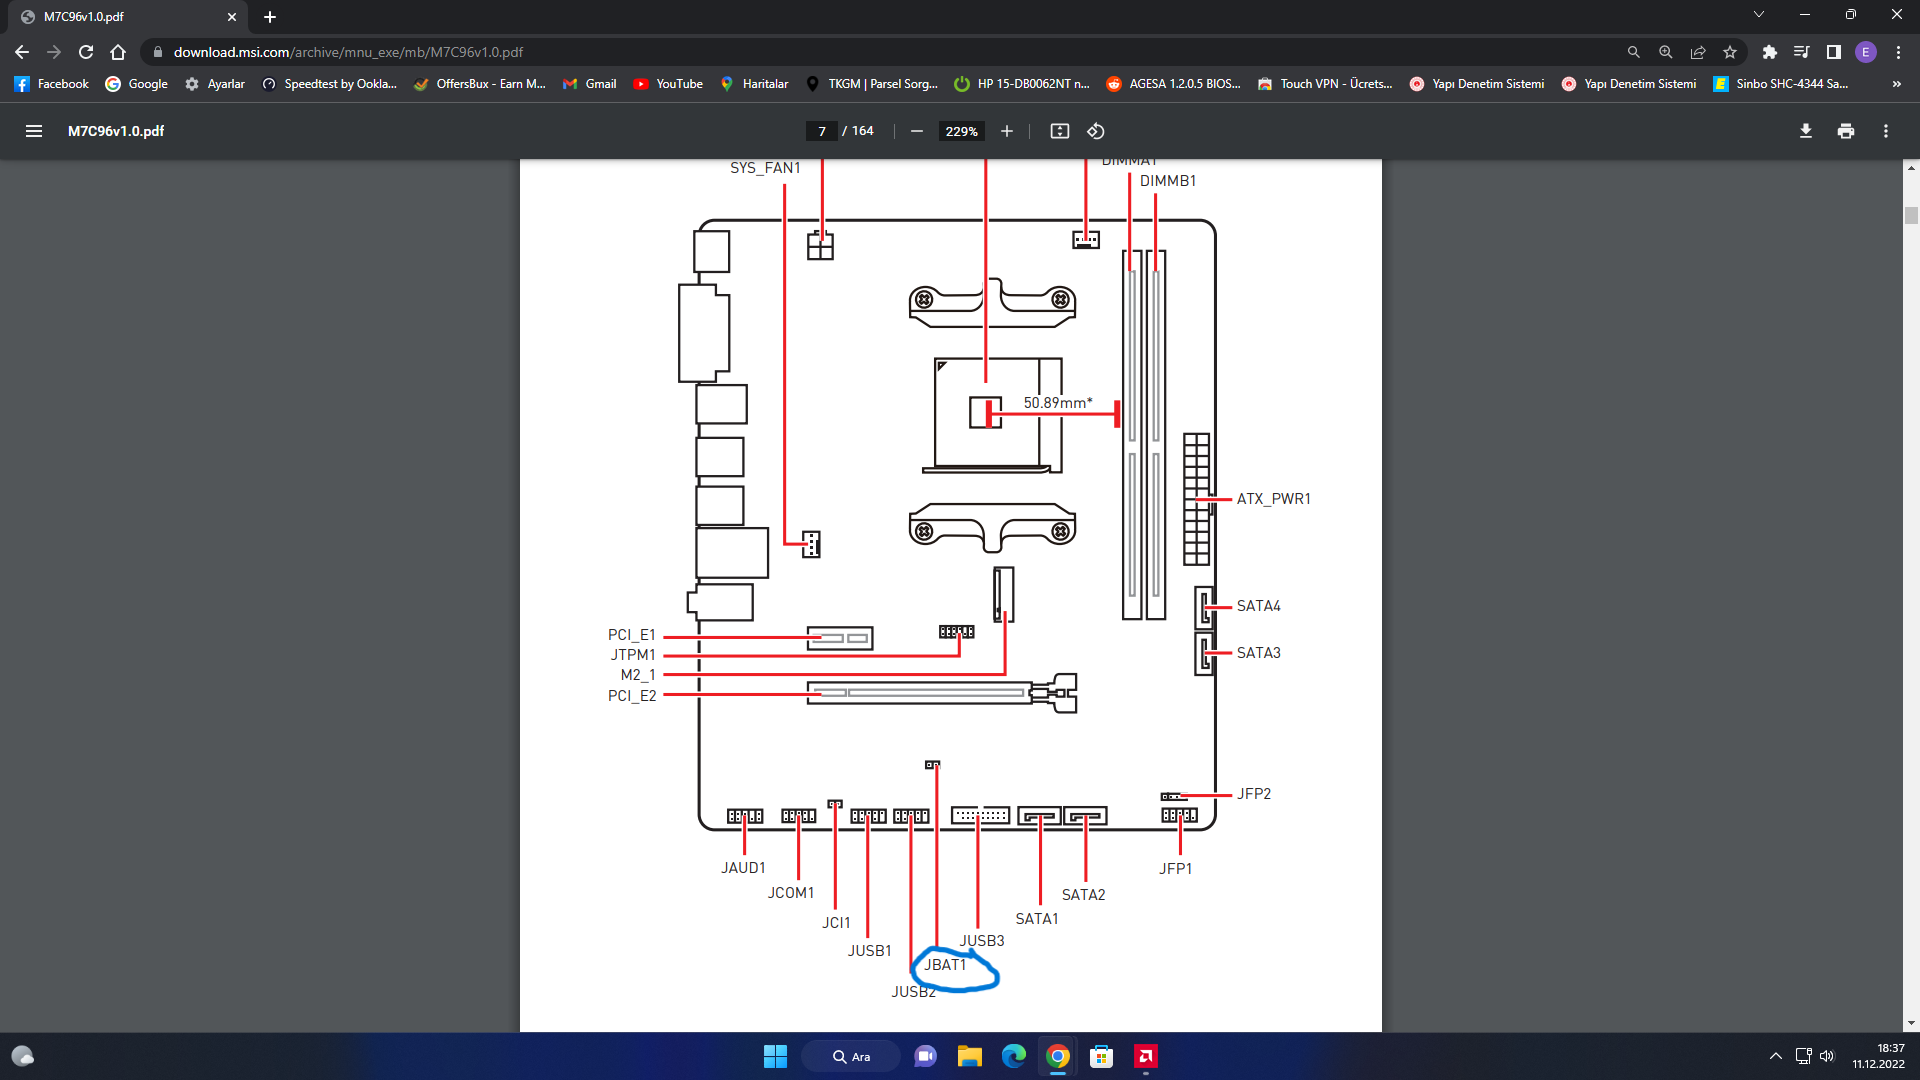Open File Explorer from the taskbar
1920x1080 pixels.
tap(969, 1056)
